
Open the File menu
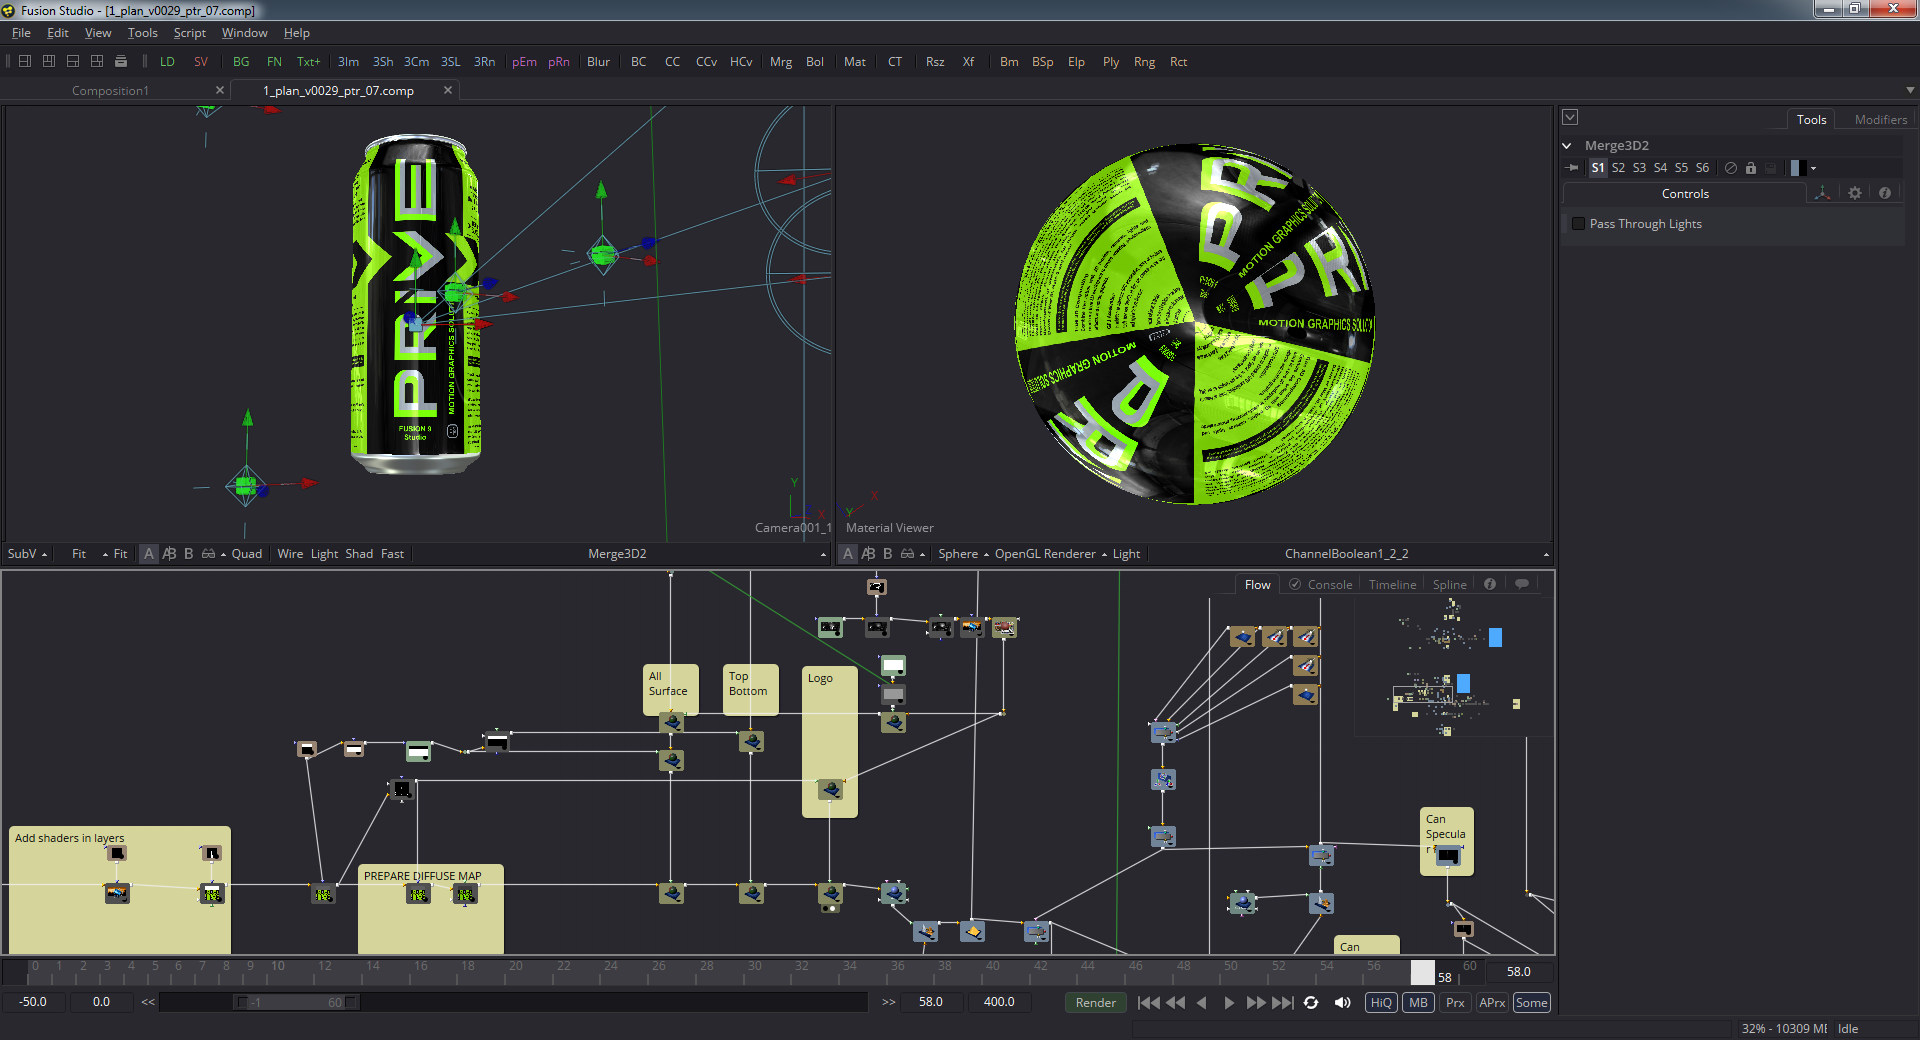pos(21,32)
